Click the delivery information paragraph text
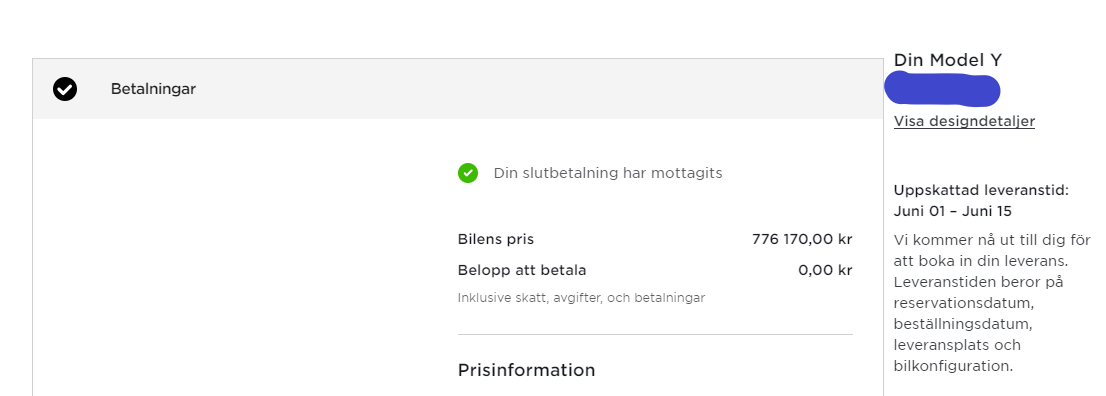 tap(992, 303)
